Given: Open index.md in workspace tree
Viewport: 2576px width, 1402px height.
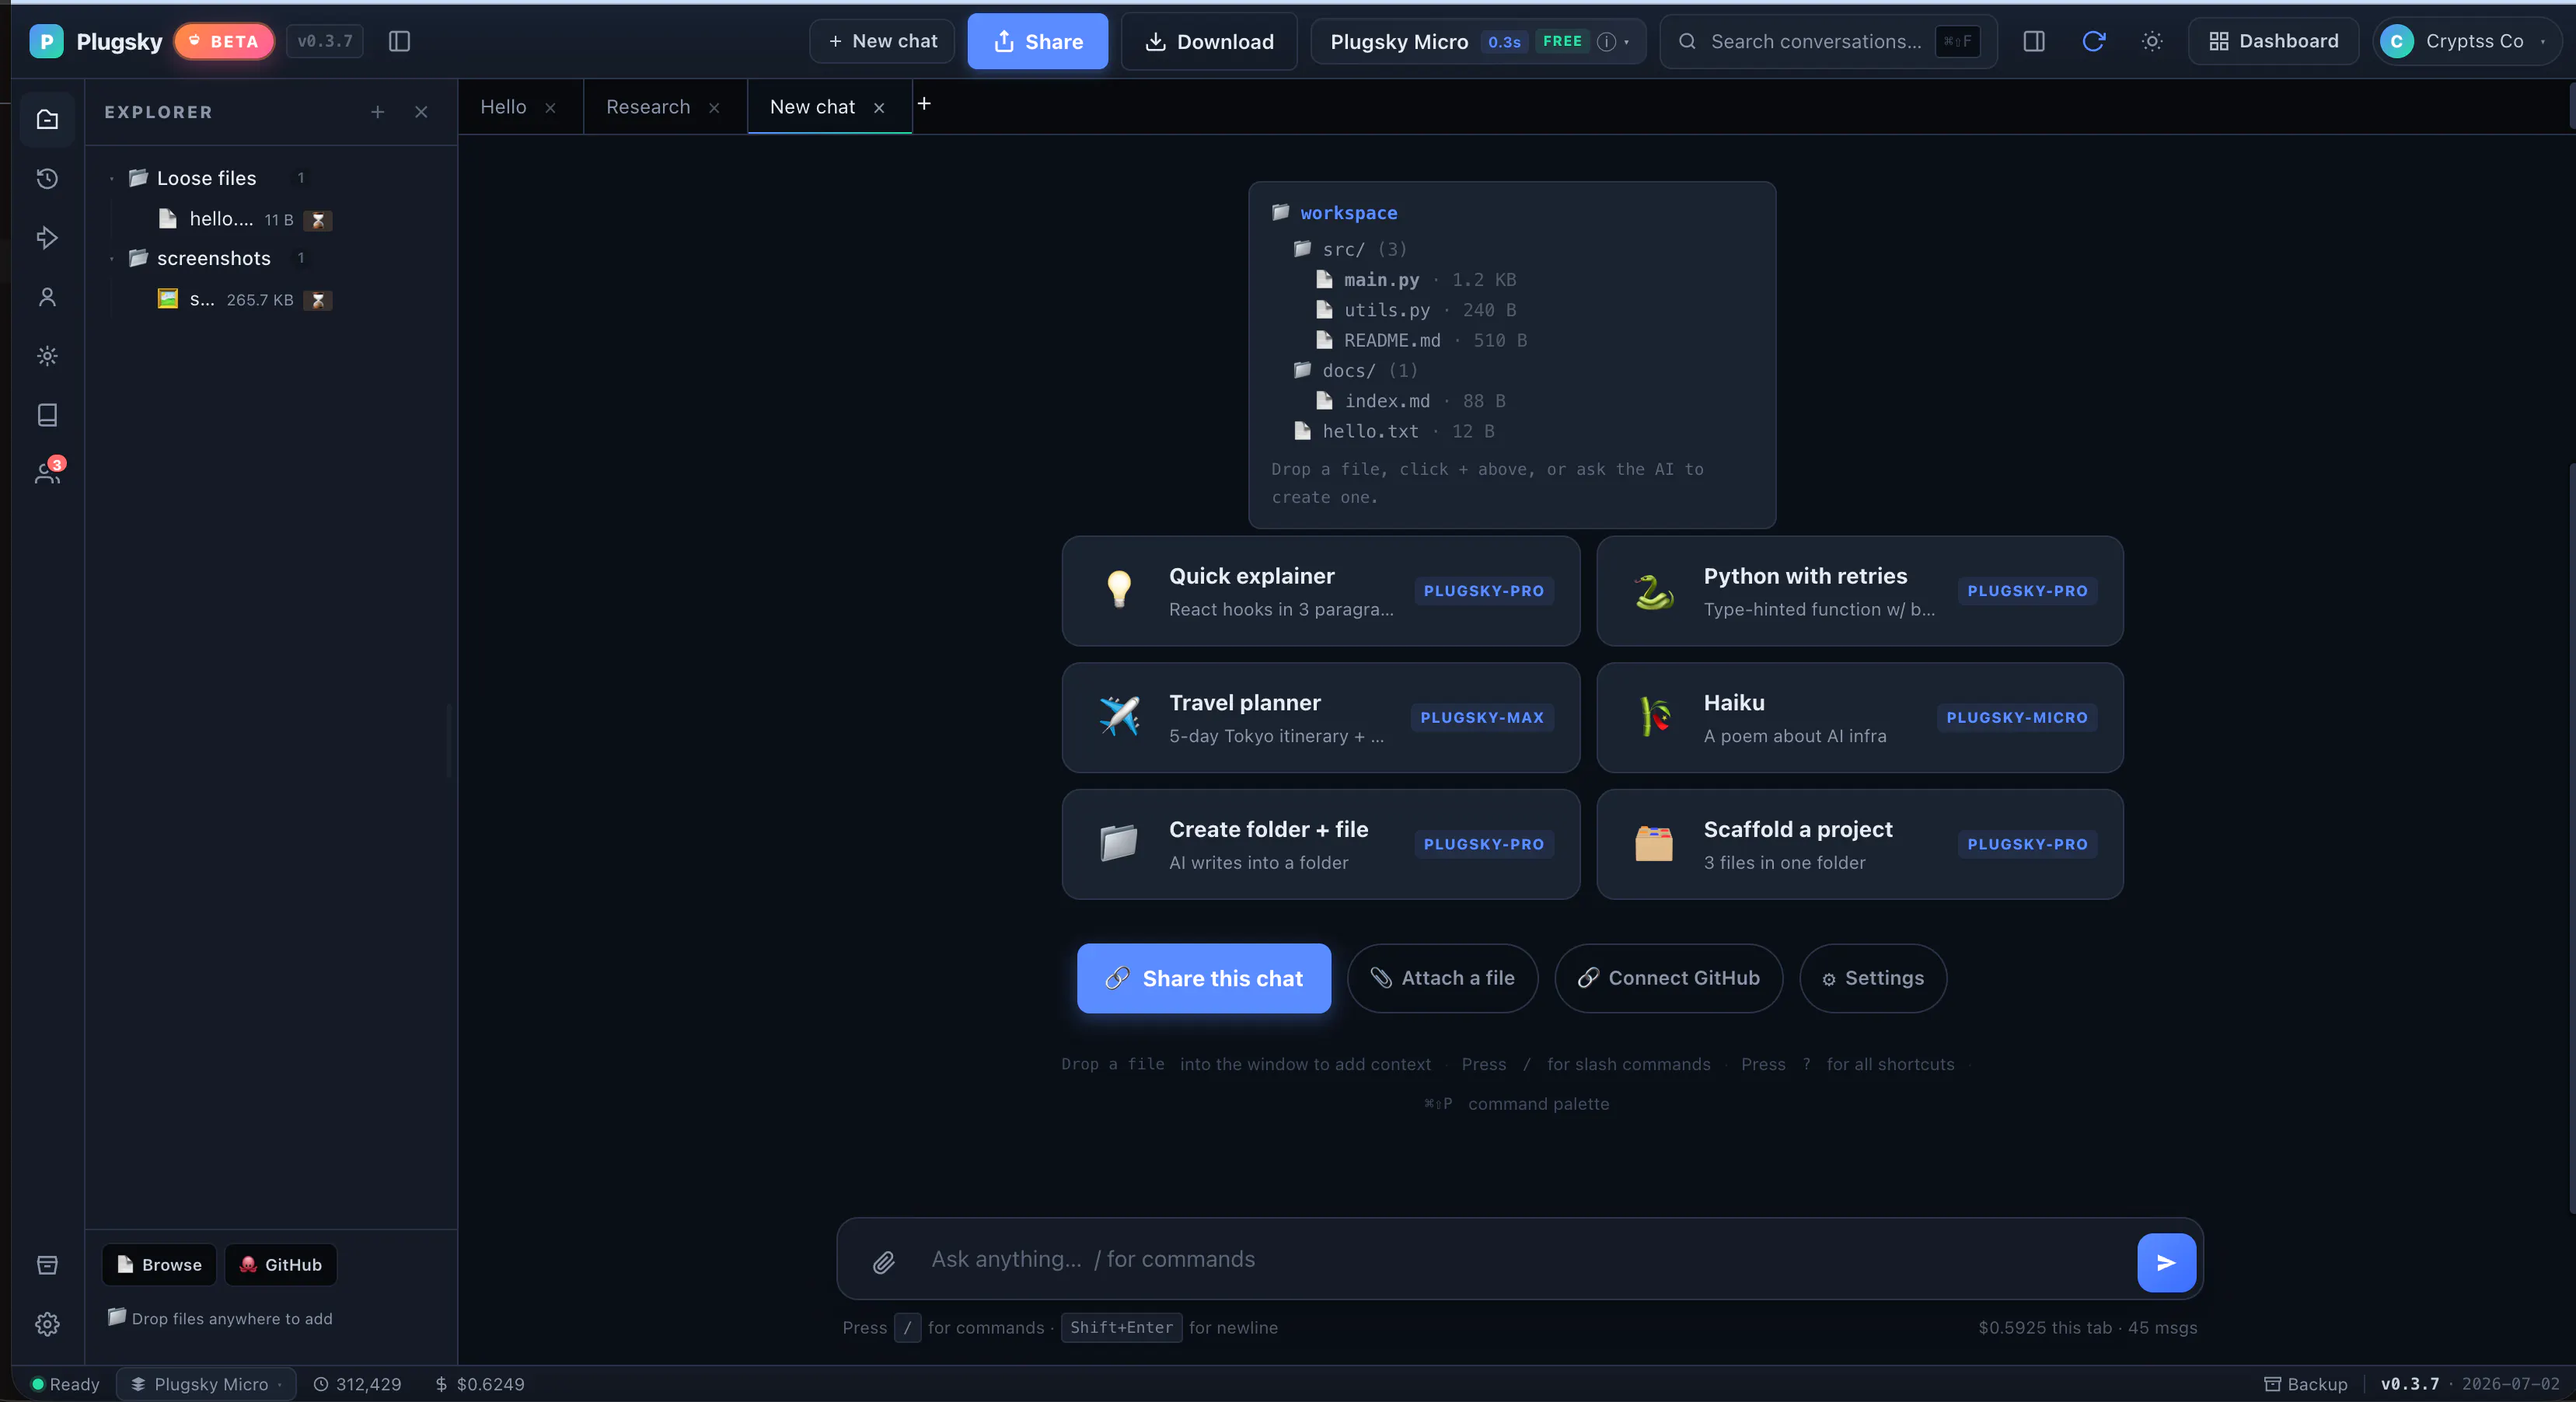Looking at the screenshot, I should tap(1410, 400).
